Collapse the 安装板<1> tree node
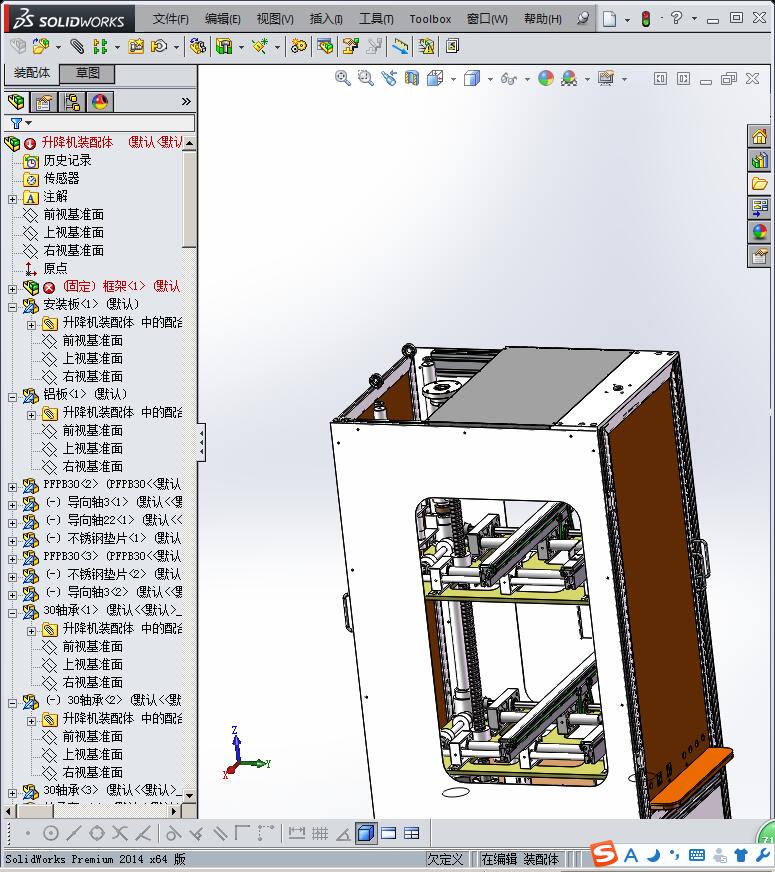The width and height of the screenshot is (775, 872). 13,306
